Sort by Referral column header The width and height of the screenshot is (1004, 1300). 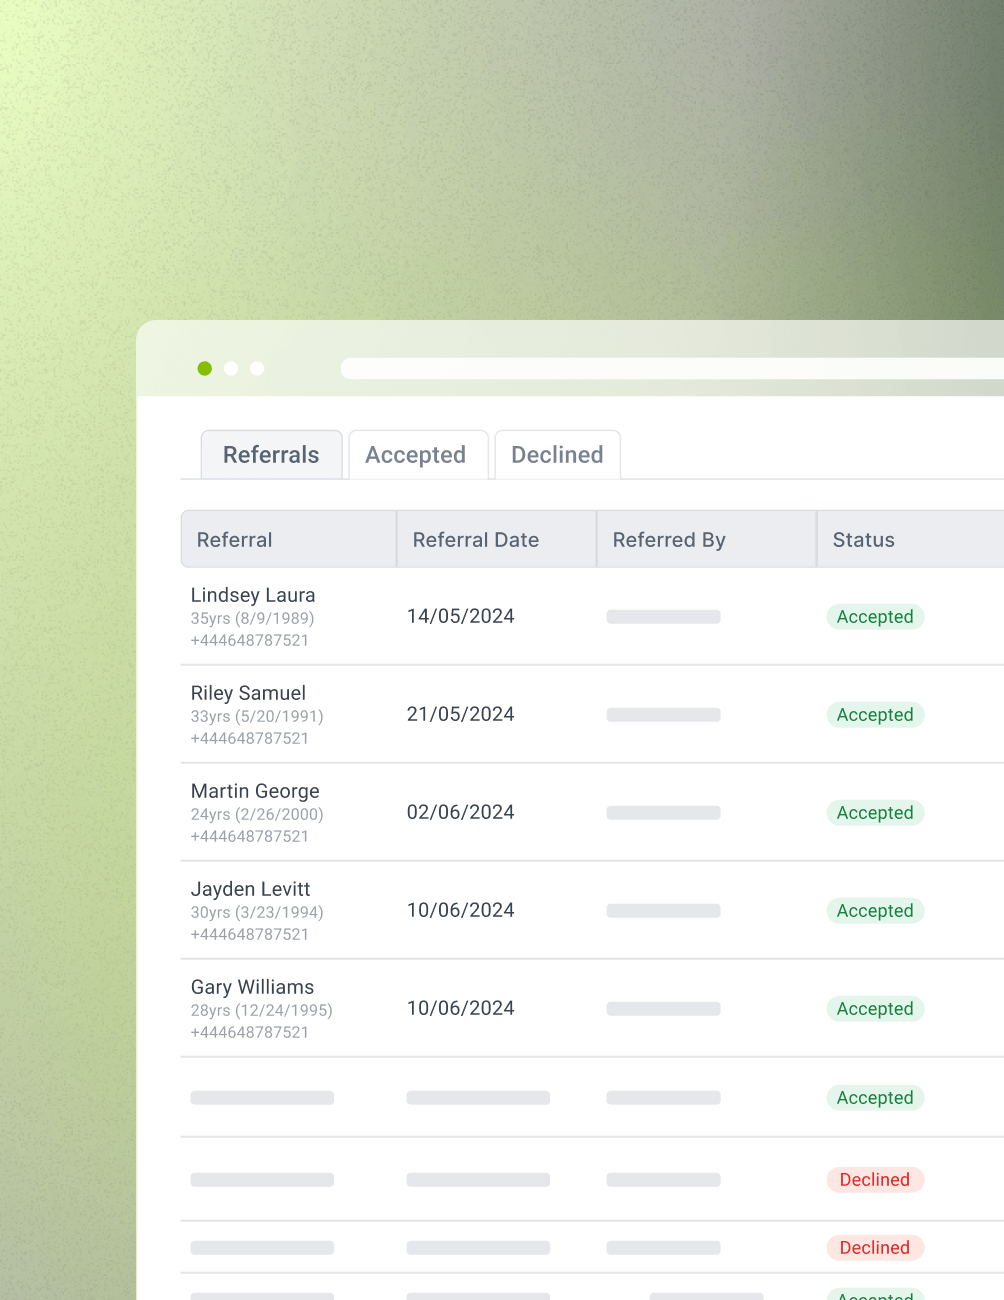click(x=235, y=540)
